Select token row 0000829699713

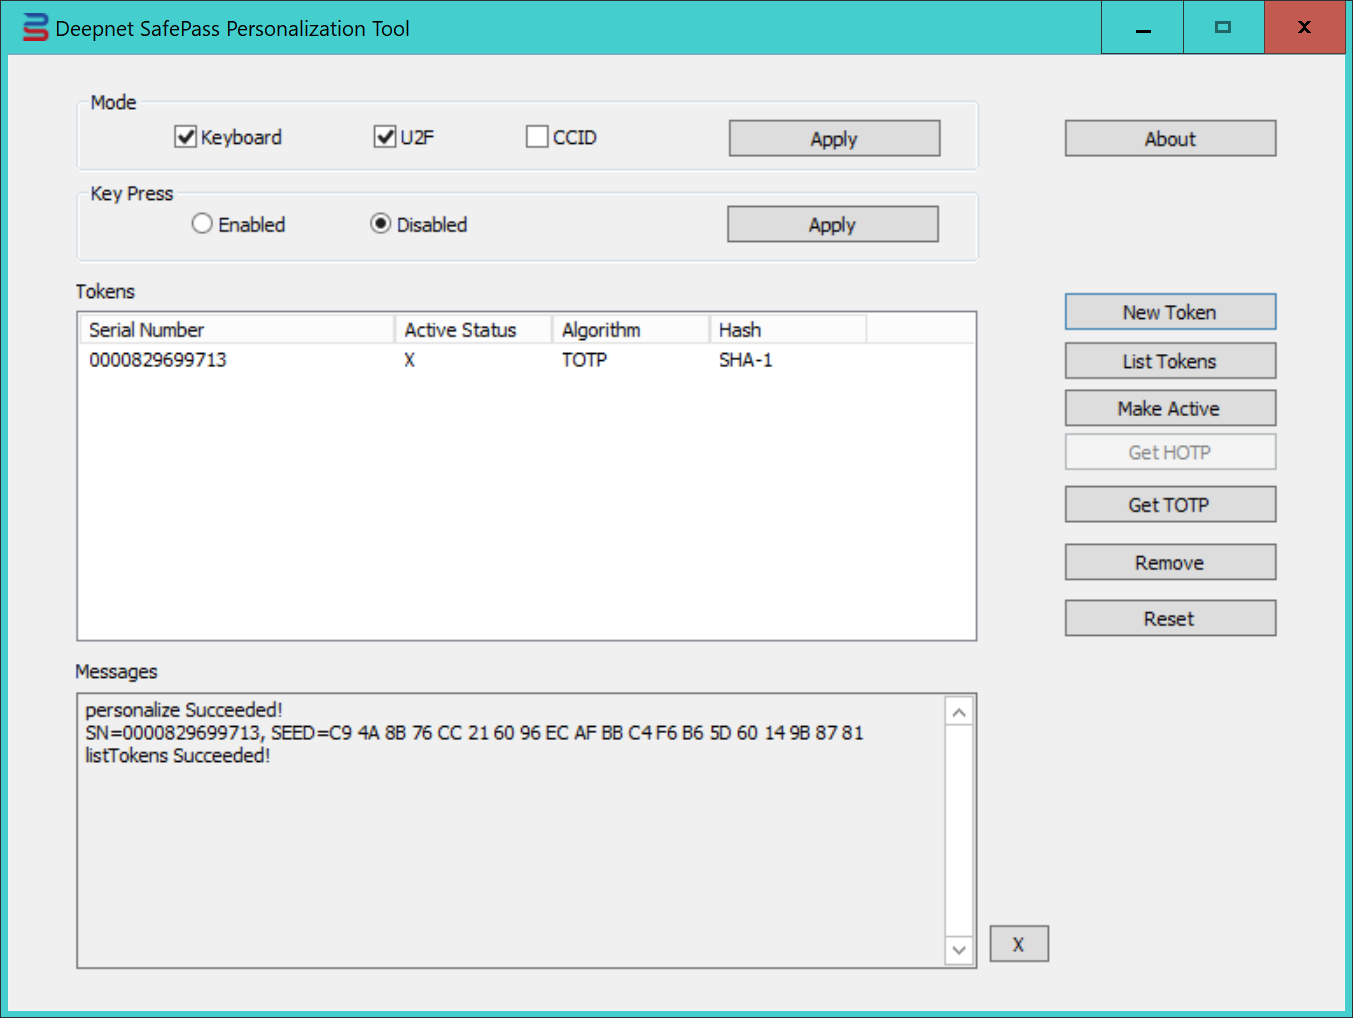[x=158, y=360]
